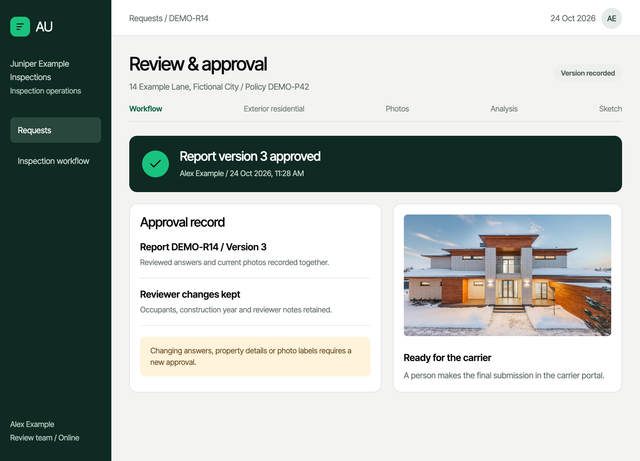Click the Version recorded badge

point(588,73)
